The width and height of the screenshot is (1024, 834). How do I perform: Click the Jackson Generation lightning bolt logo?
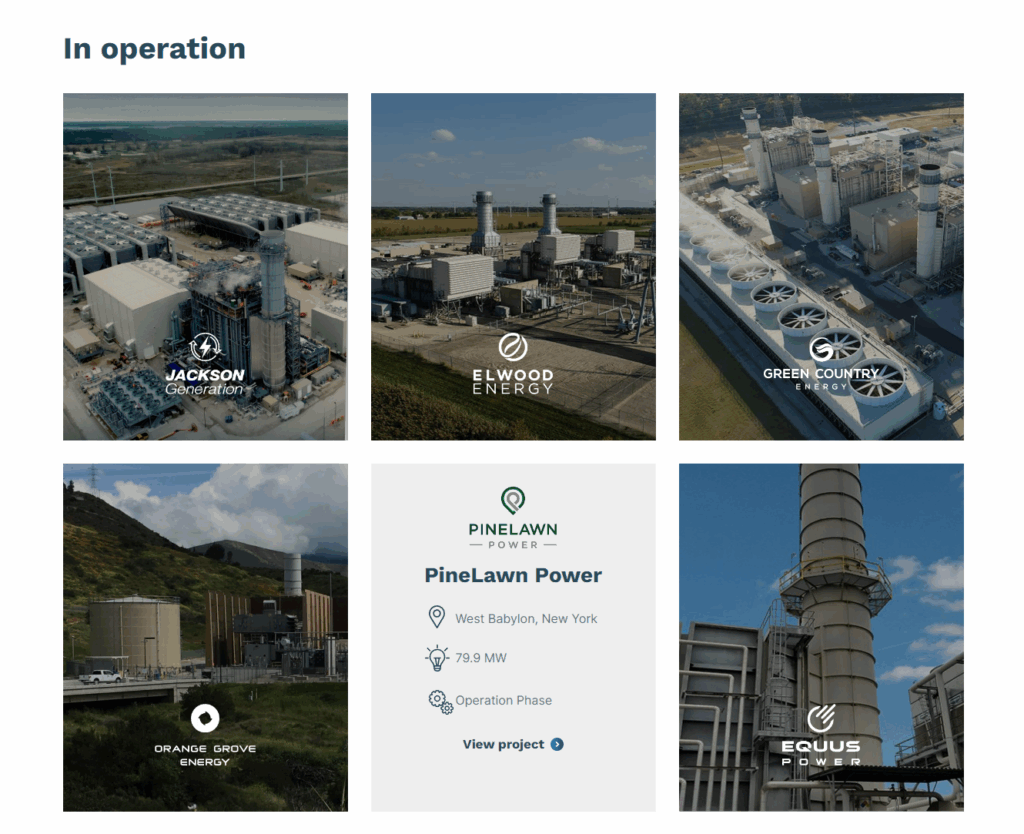pyautogui.click(x=205, y=348)
